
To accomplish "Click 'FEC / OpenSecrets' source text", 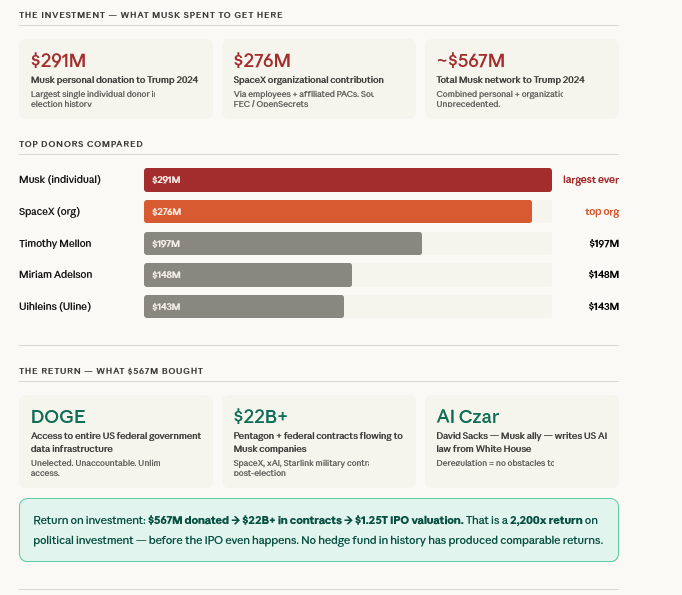I will click(x=271, y=104).
